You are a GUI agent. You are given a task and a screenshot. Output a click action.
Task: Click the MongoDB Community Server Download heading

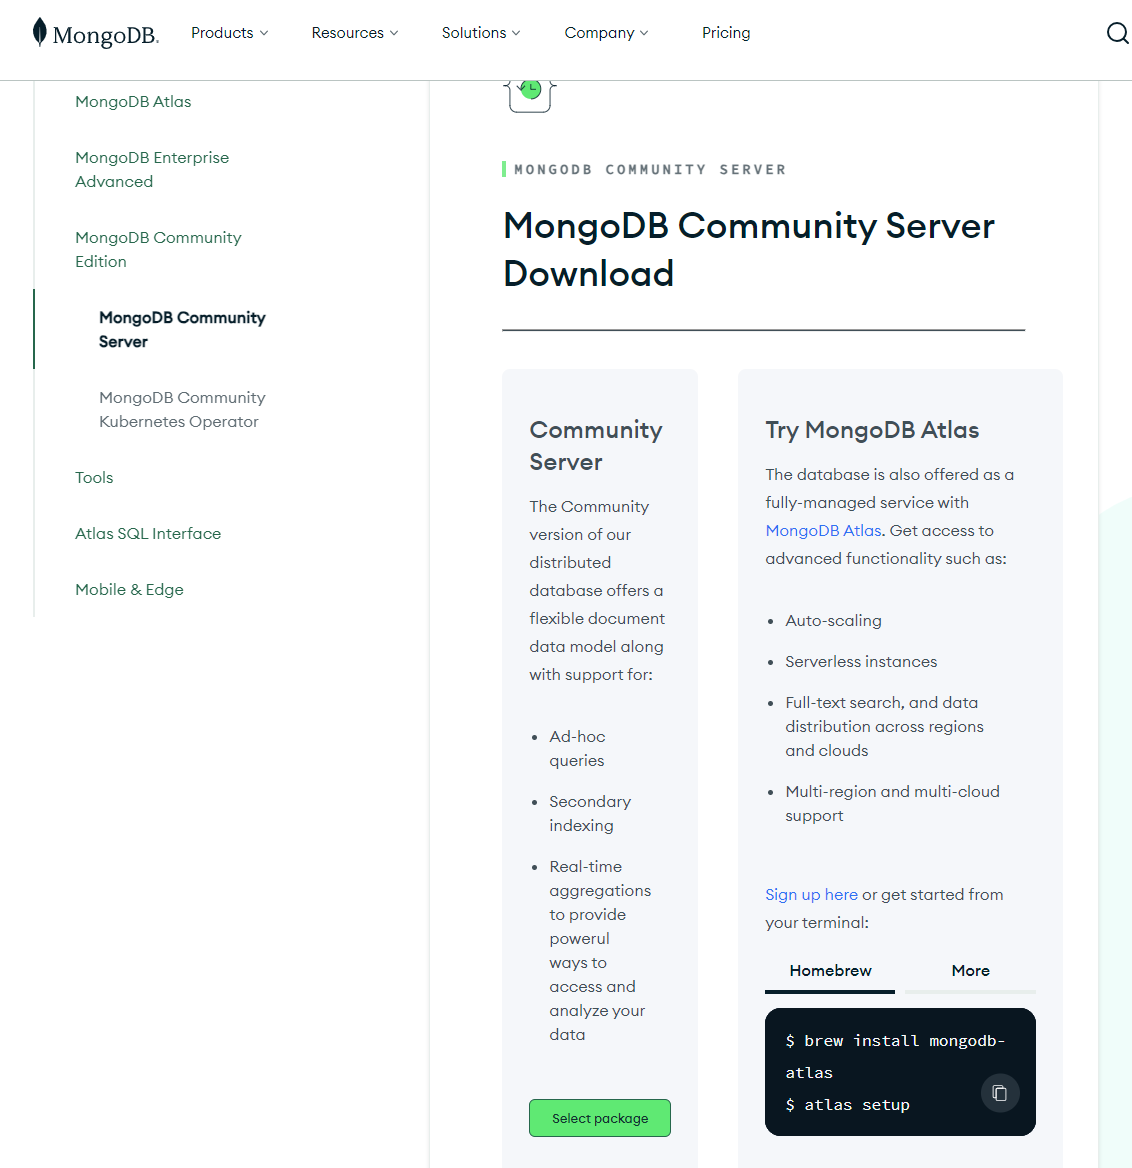(748, 250)
